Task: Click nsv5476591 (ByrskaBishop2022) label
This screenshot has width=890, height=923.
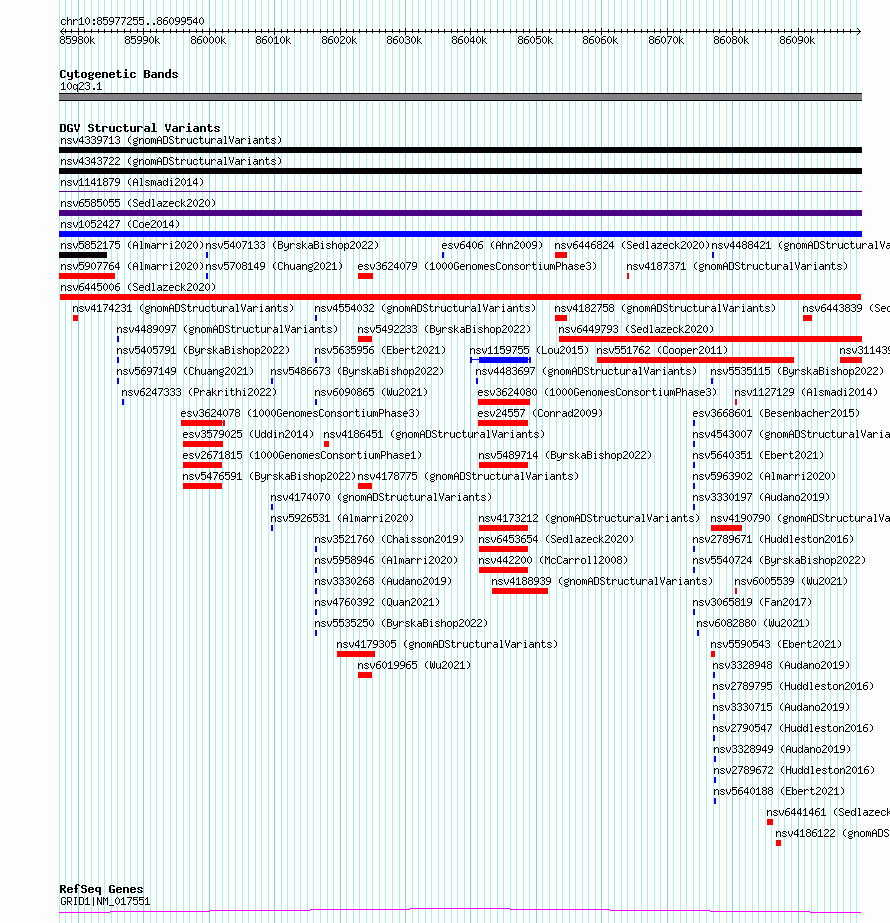Action: pos(269,476)
